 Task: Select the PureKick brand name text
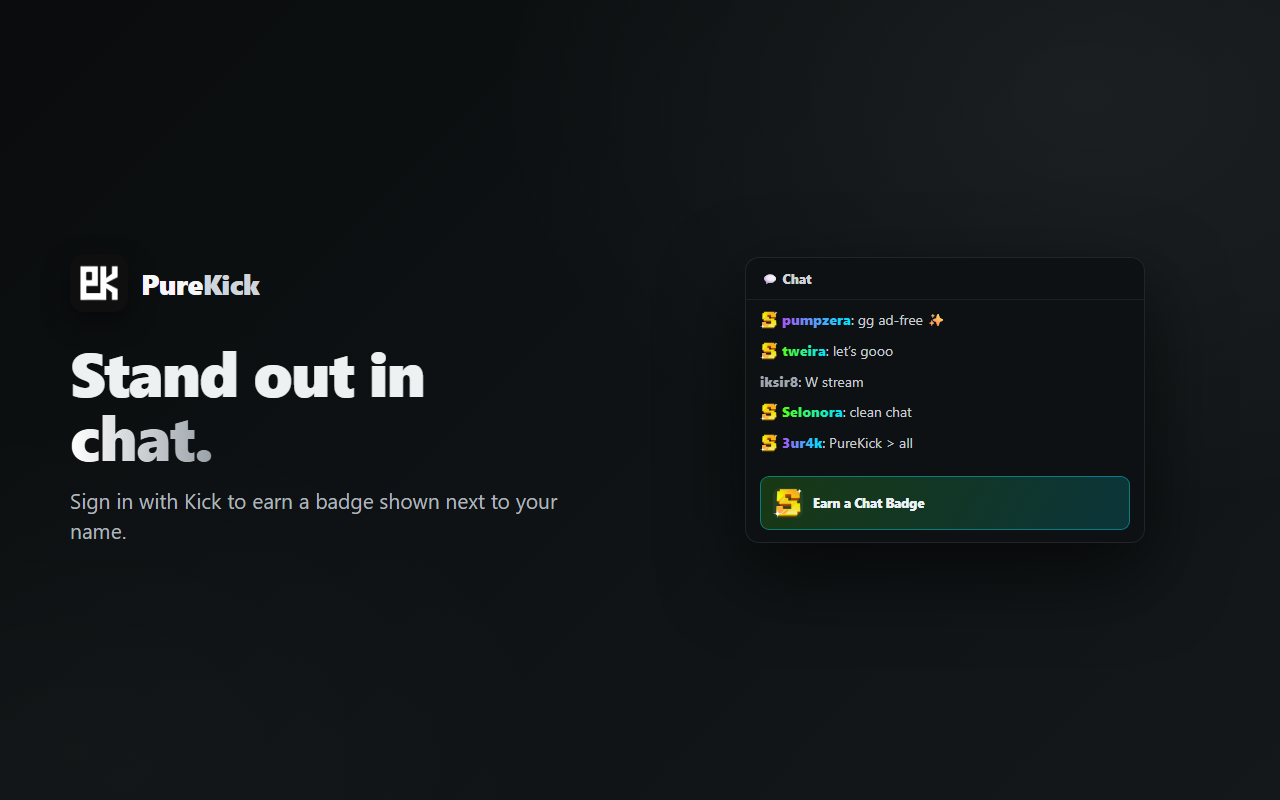[x=201, y=285]
